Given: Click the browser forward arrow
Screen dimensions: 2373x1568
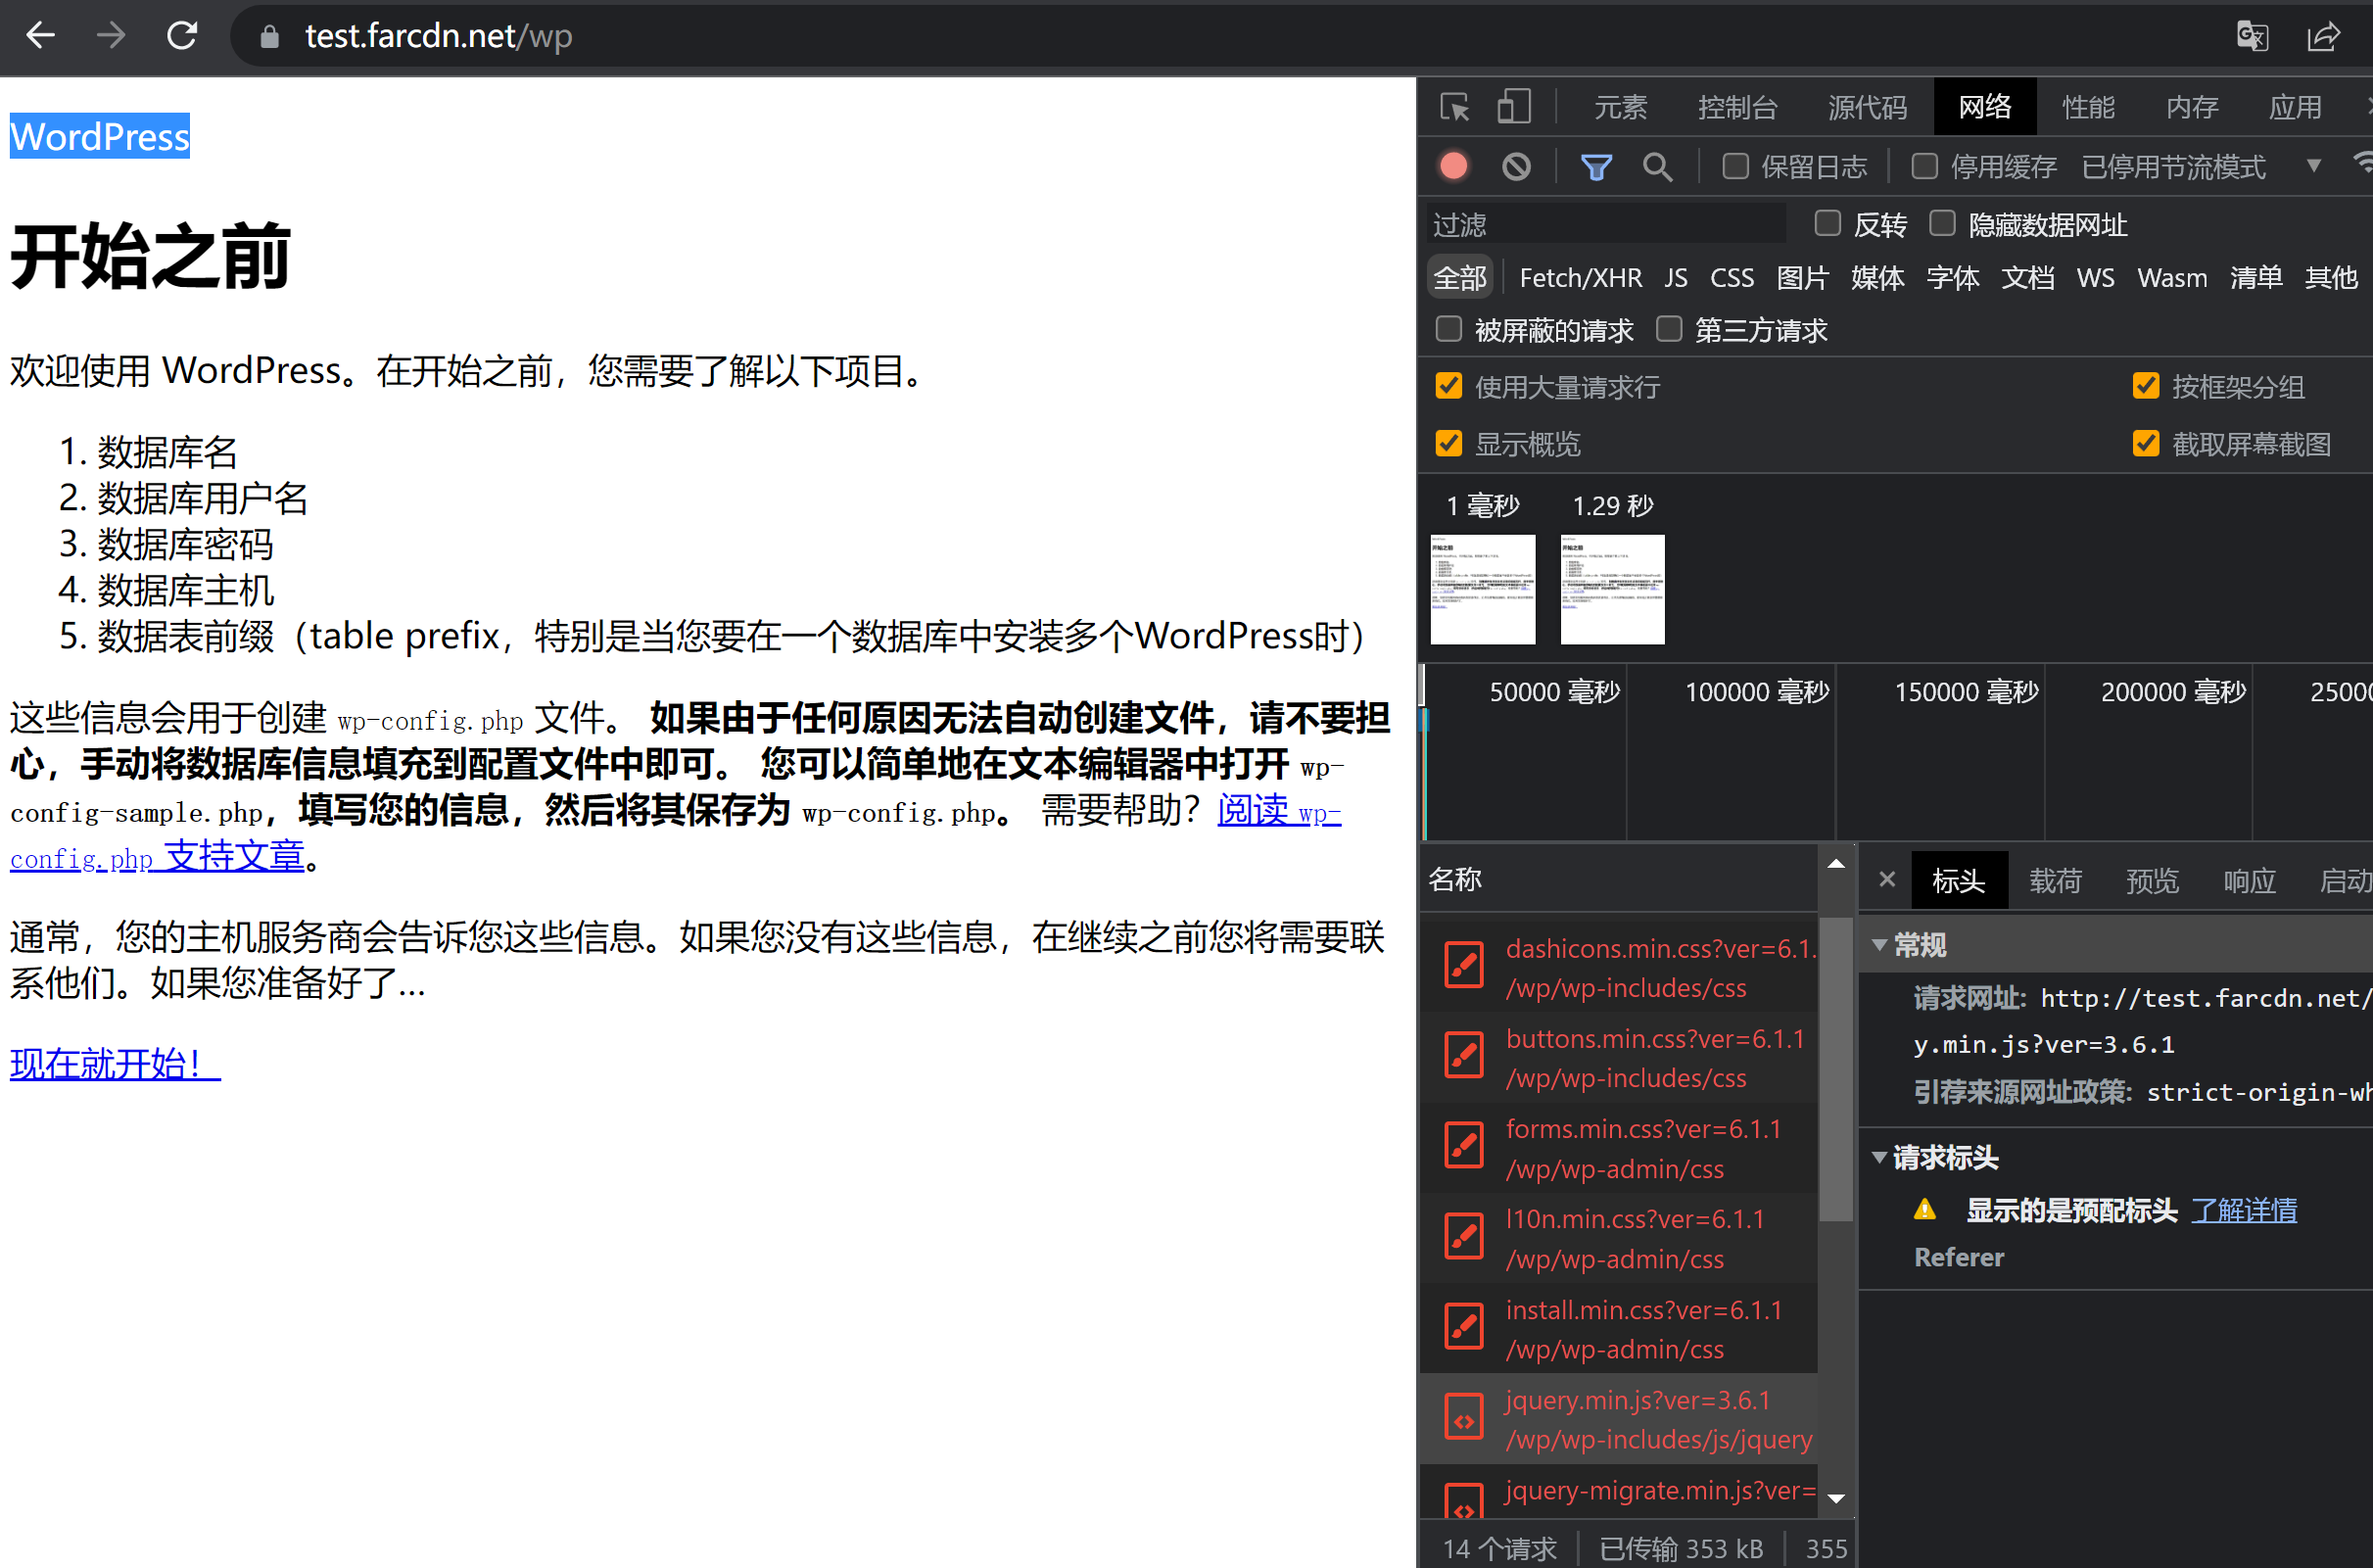Looking at the screenshot, I should point(111,36).
